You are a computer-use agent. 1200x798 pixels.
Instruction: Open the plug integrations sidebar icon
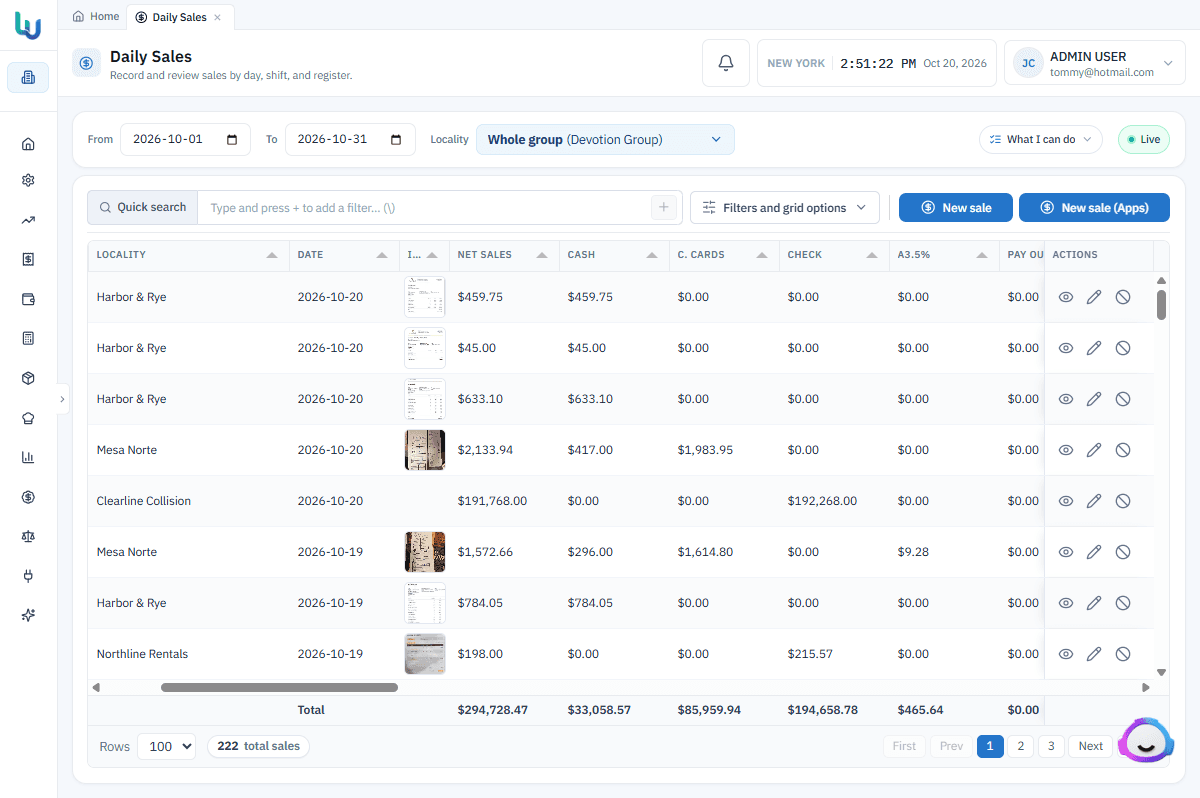pos(28,576)
